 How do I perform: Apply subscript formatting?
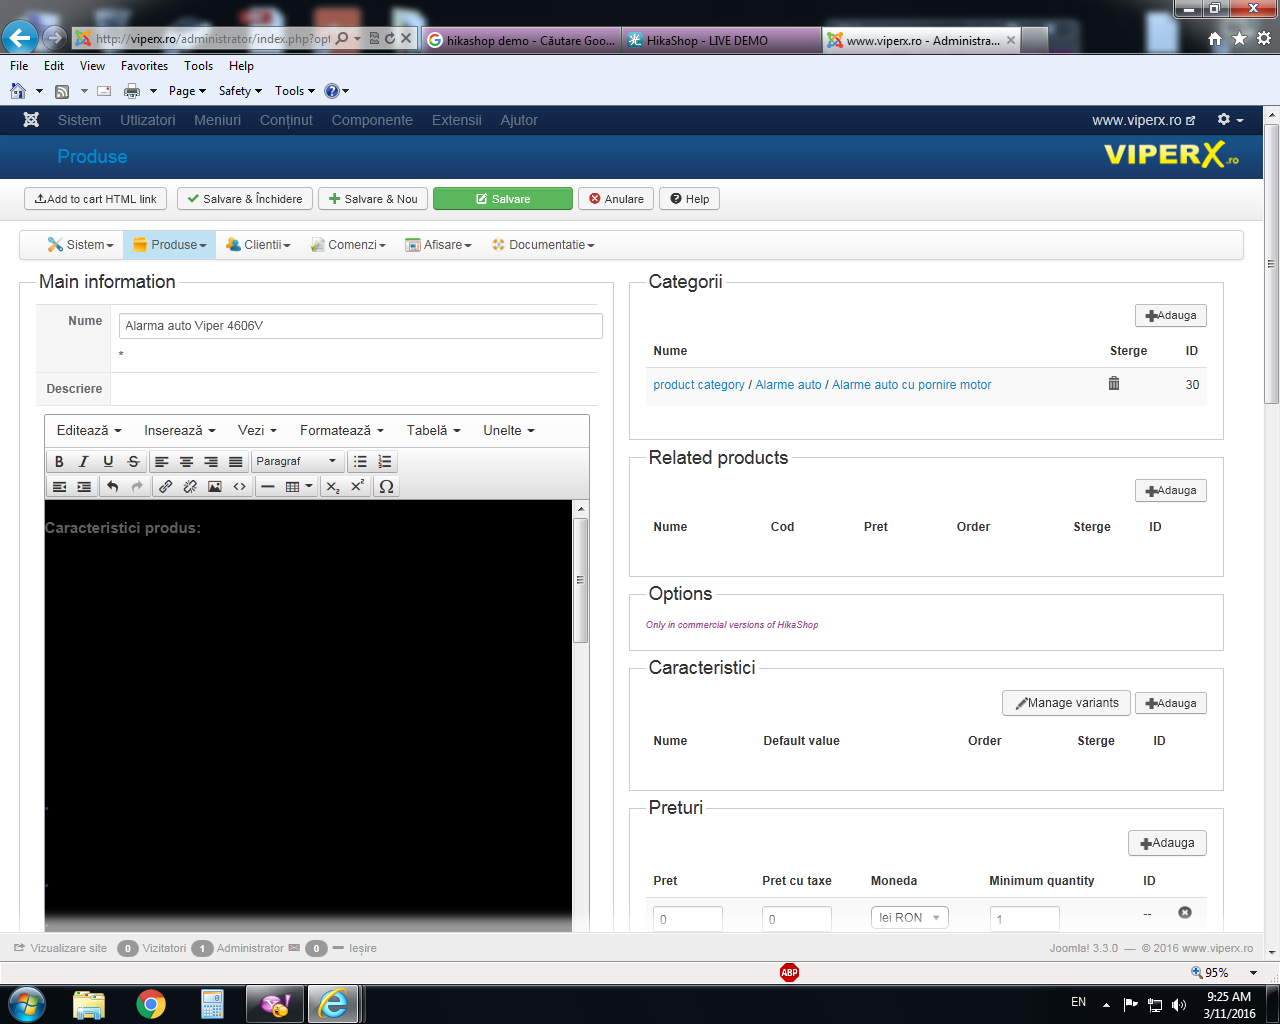pyautogui.click(x=333, y=487)
